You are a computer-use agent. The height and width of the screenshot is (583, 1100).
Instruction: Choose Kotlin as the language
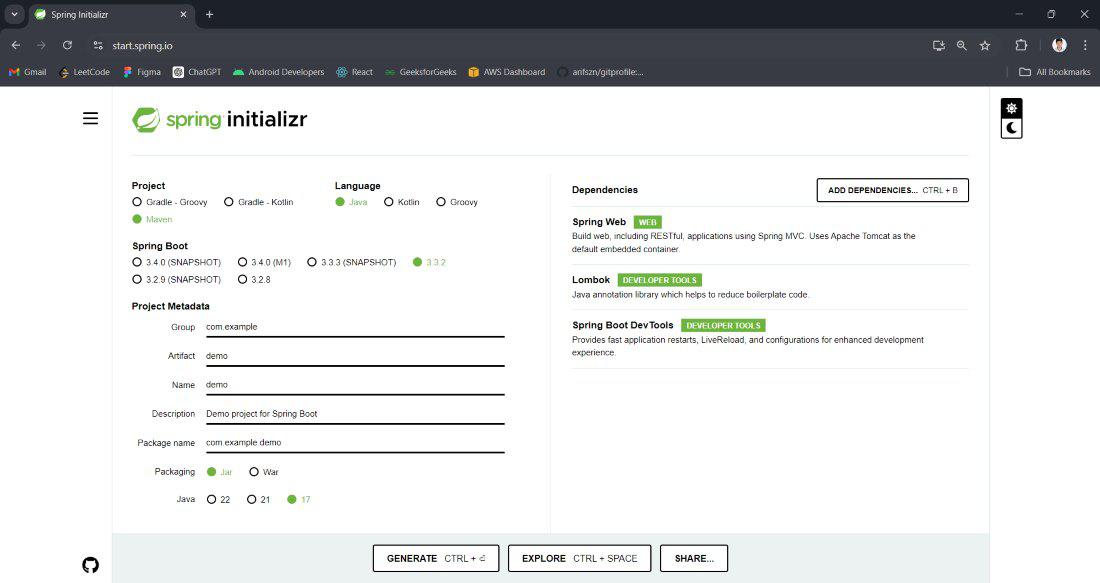tap(402, 202)
